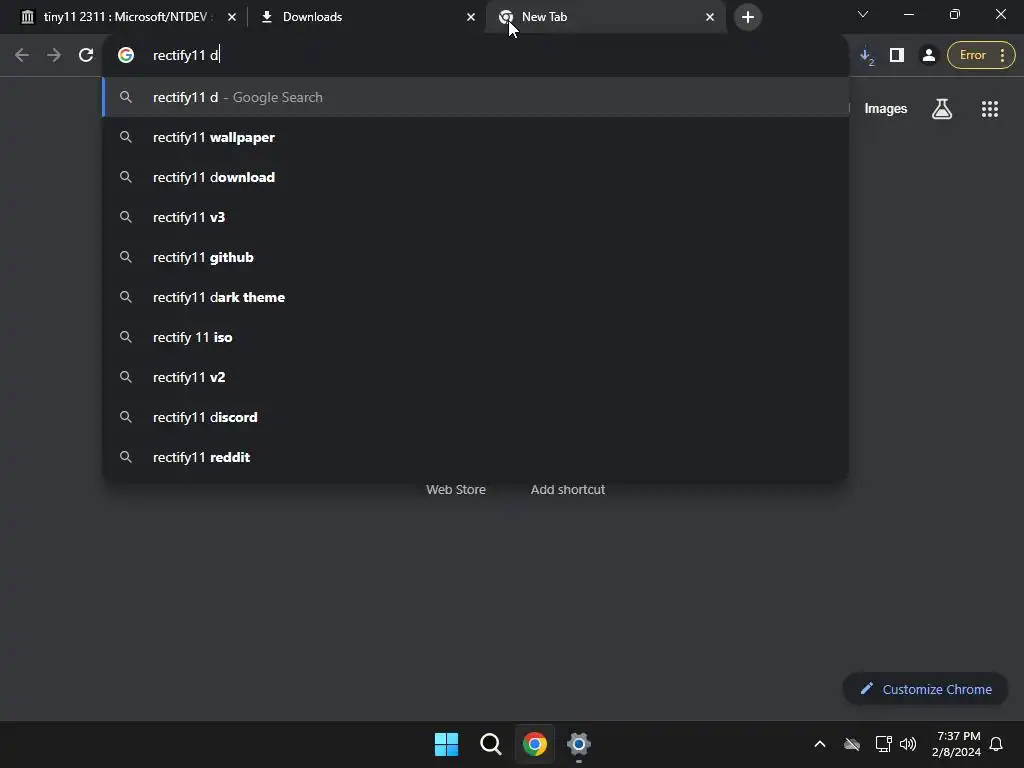The width and height of the screenshot is (1024, 768).
Task: Click the Google logo in the address bar
Action: [x=126, y=56]
